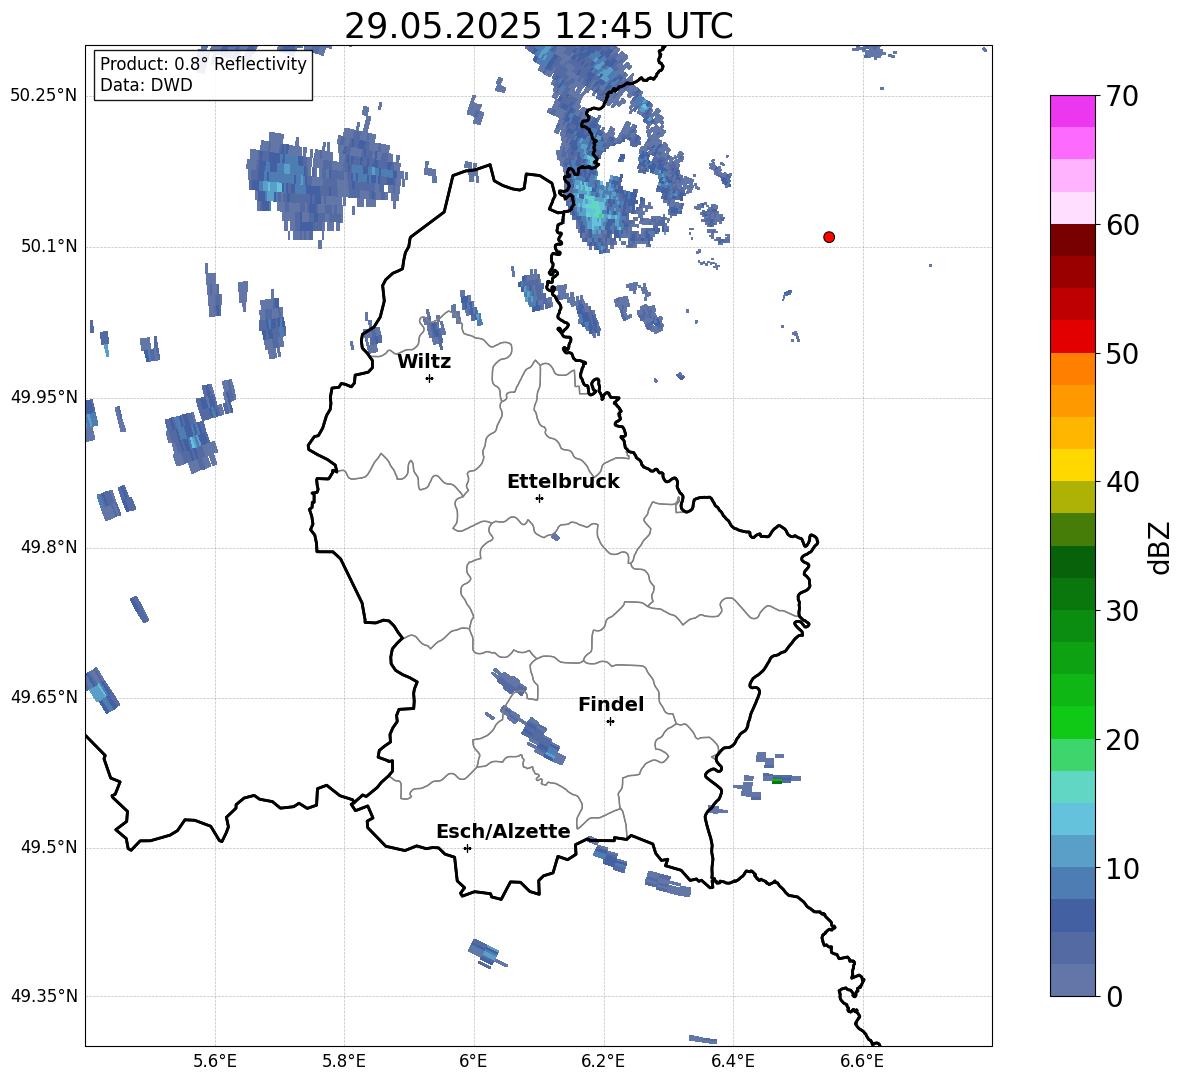Click the 6.2°E longitude label
This screenshot has height=1081, width=1184.
(x=603, y=1061)
